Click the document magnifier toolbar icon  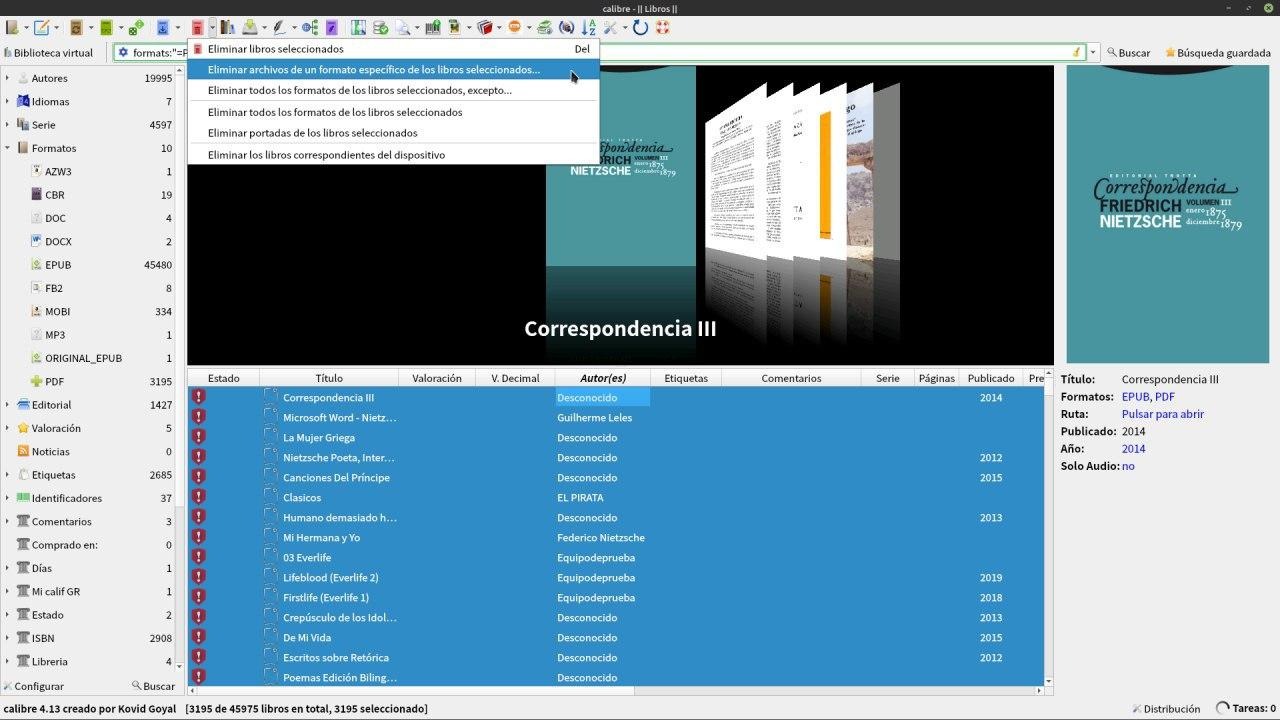point(402,28)
